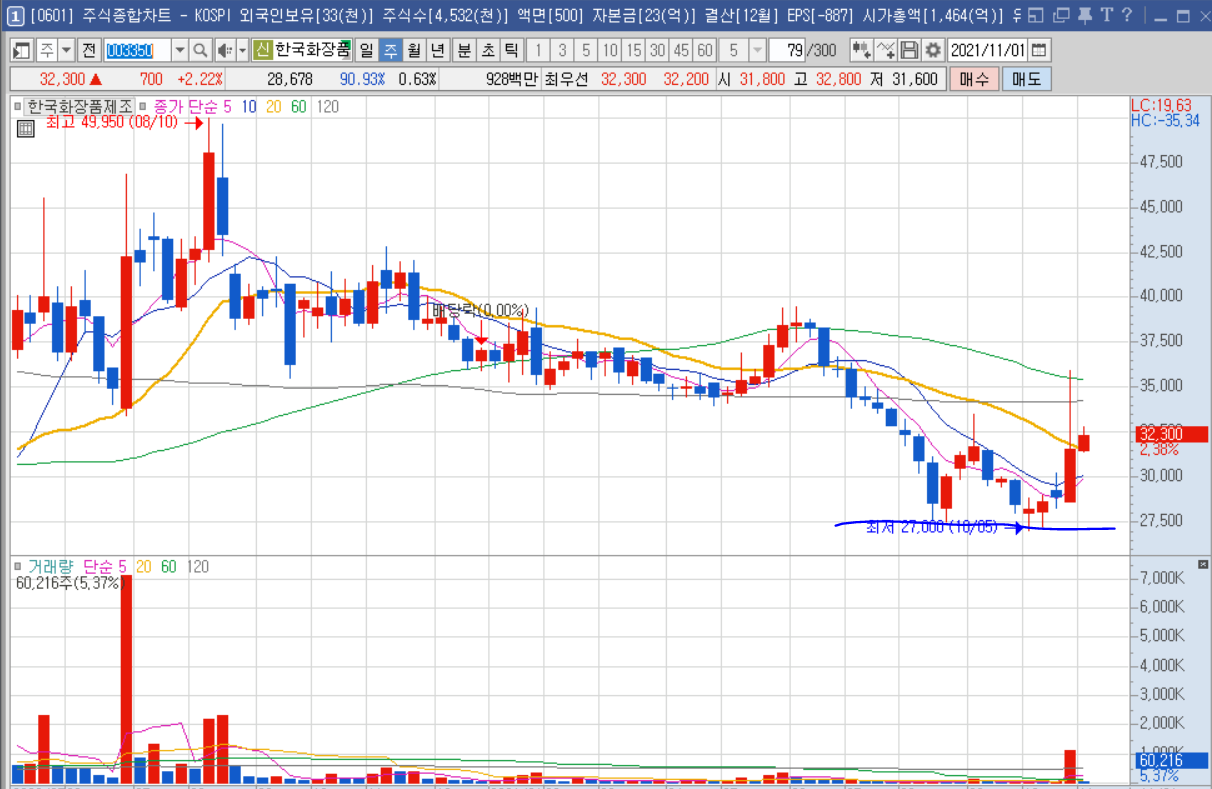
Task: Click the pink 5 moving average legend
Action: click(227, 106)
